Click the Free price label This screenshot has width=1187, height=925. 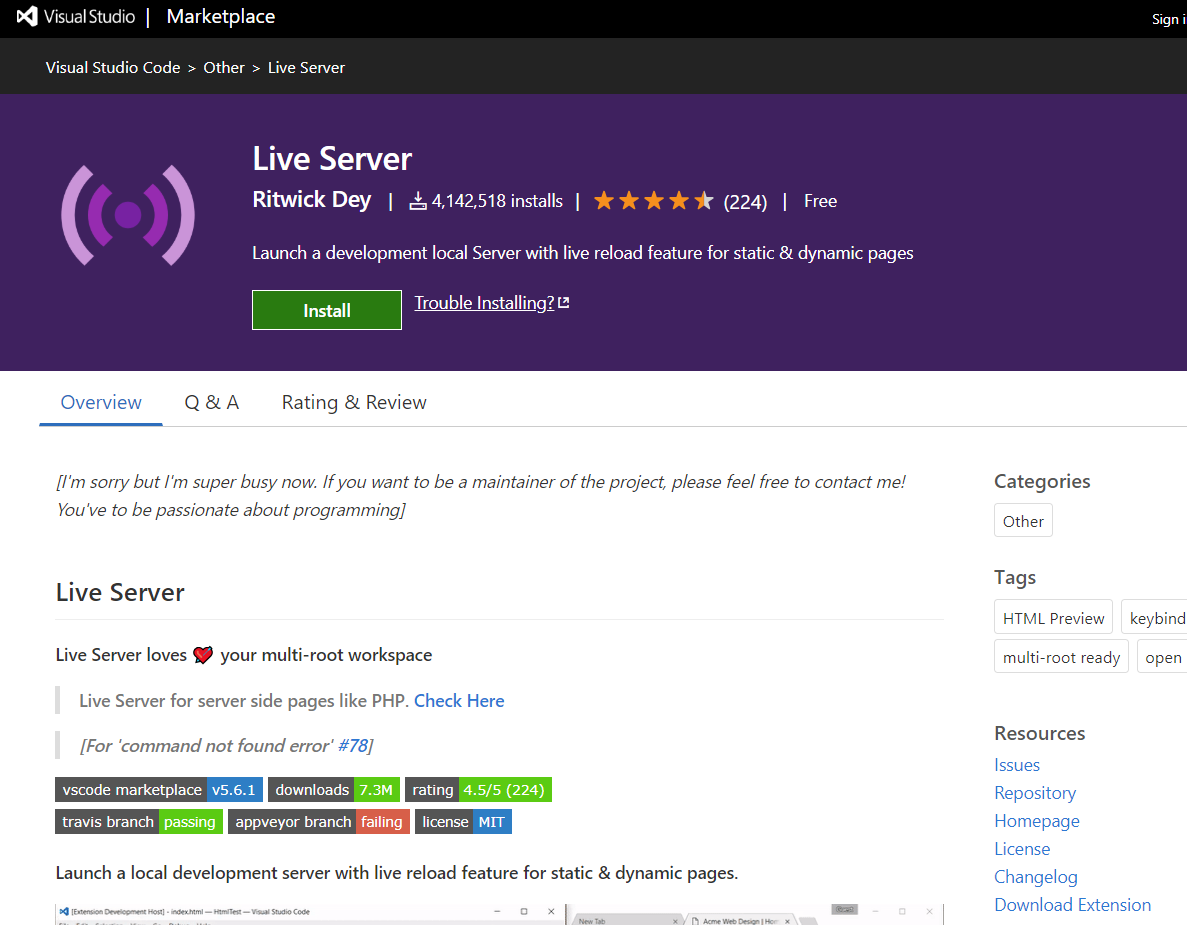(x=820, y=201)
